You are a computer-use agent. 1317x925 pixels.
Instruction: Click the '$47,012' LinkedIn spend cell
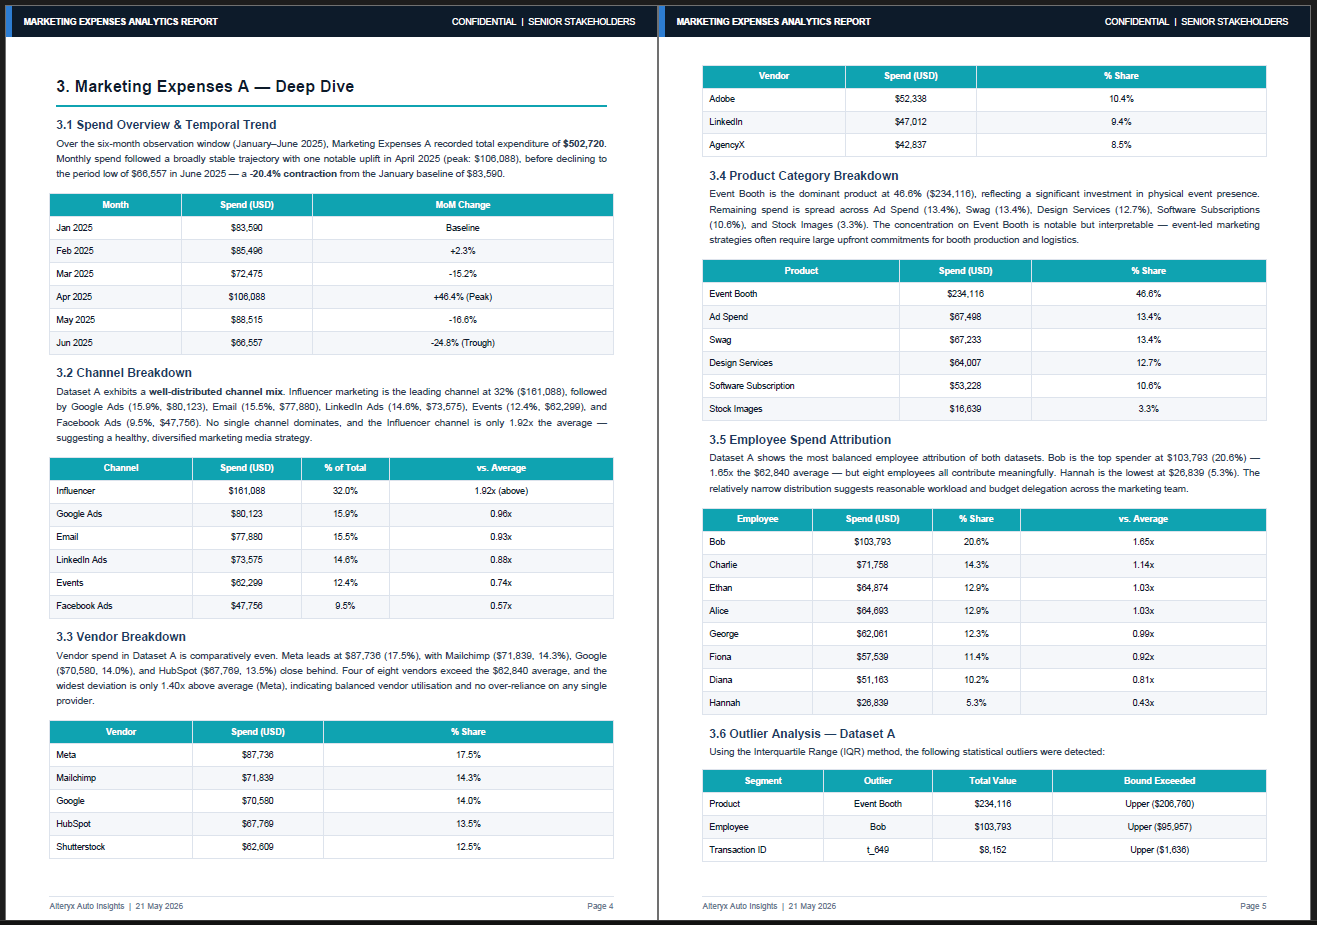tap(911, 122)
